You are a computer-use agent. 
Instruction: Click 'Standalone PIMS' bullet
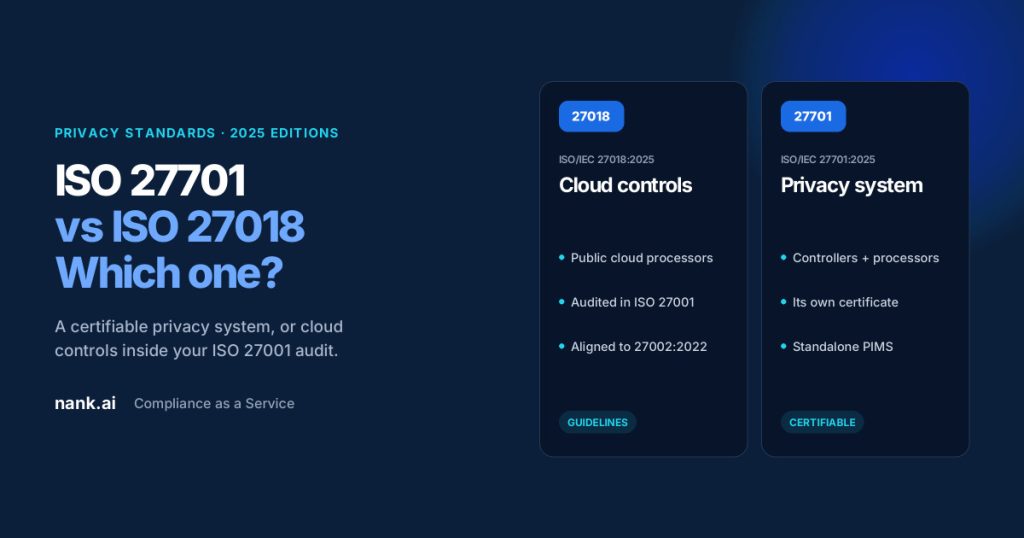837,347
